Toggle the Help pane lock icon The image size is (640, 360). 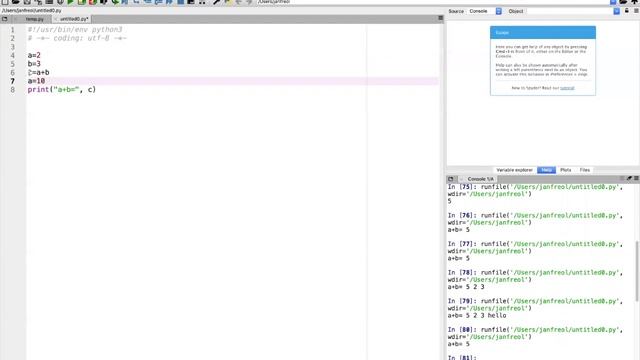coord(627,11)
